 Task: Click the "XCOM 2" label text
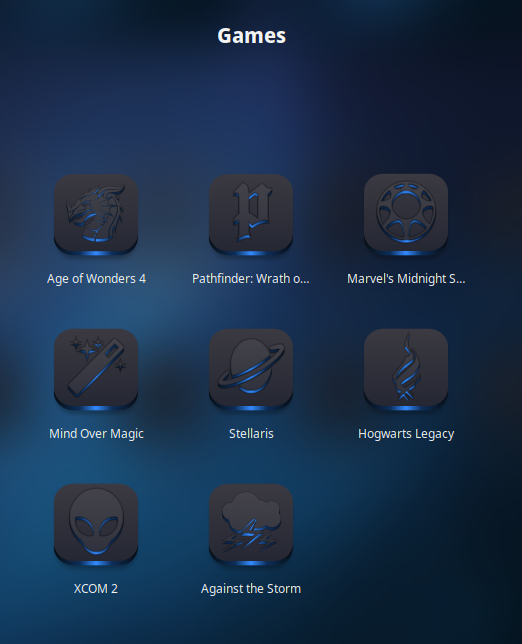[x=96, y=589]
